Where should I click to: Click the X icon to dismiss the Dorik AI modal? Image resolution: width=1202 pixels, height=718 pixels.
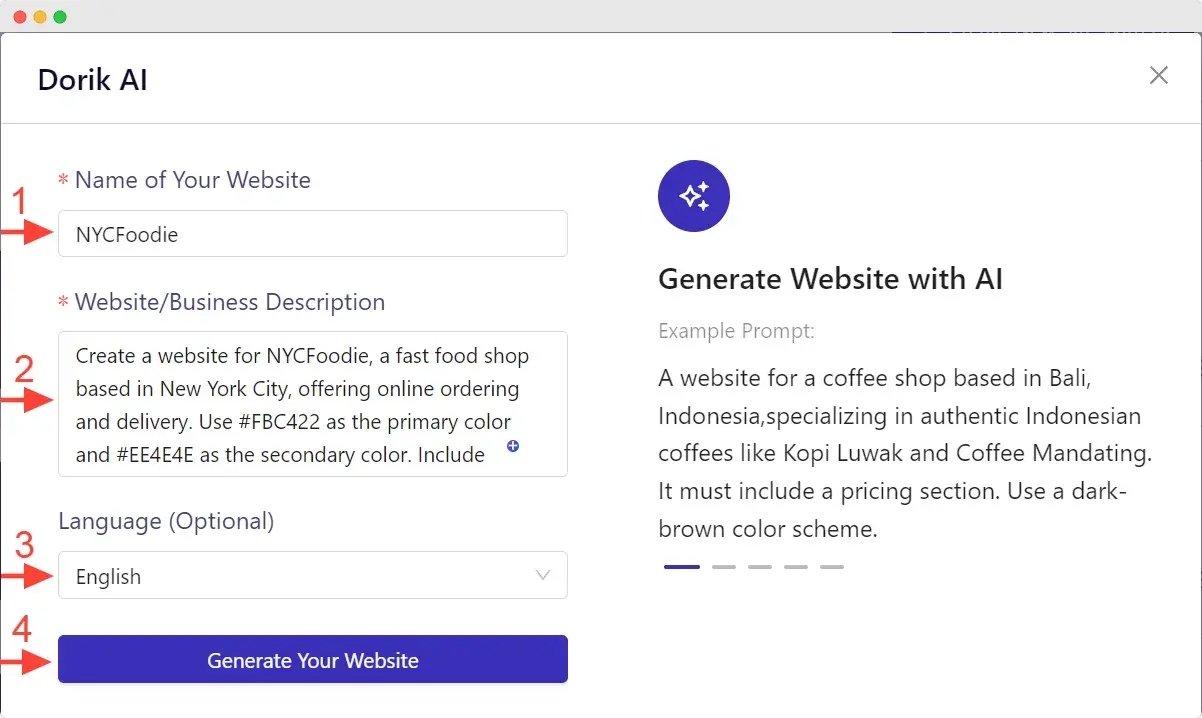coord(1158,75)
